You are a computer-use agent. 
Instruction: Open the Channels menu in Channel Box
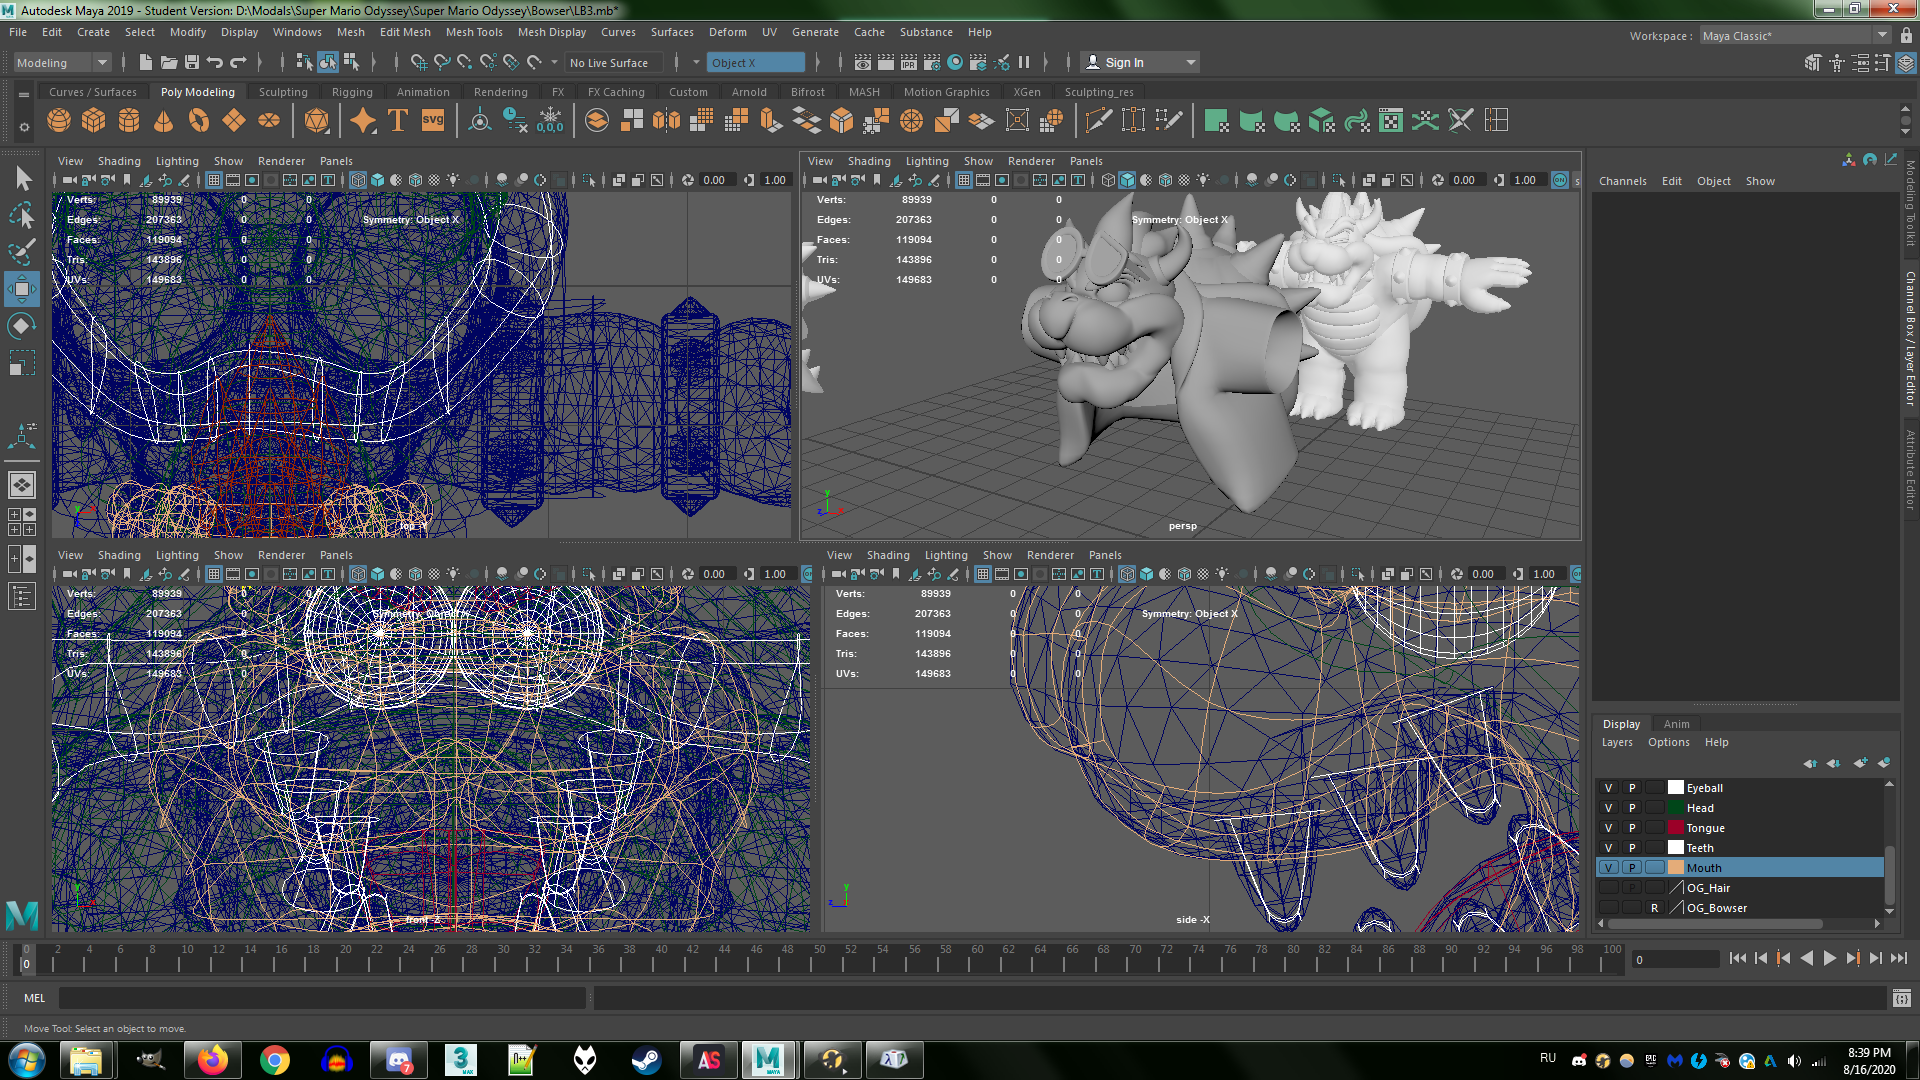pyautogui.click(x=1622, y=181)
